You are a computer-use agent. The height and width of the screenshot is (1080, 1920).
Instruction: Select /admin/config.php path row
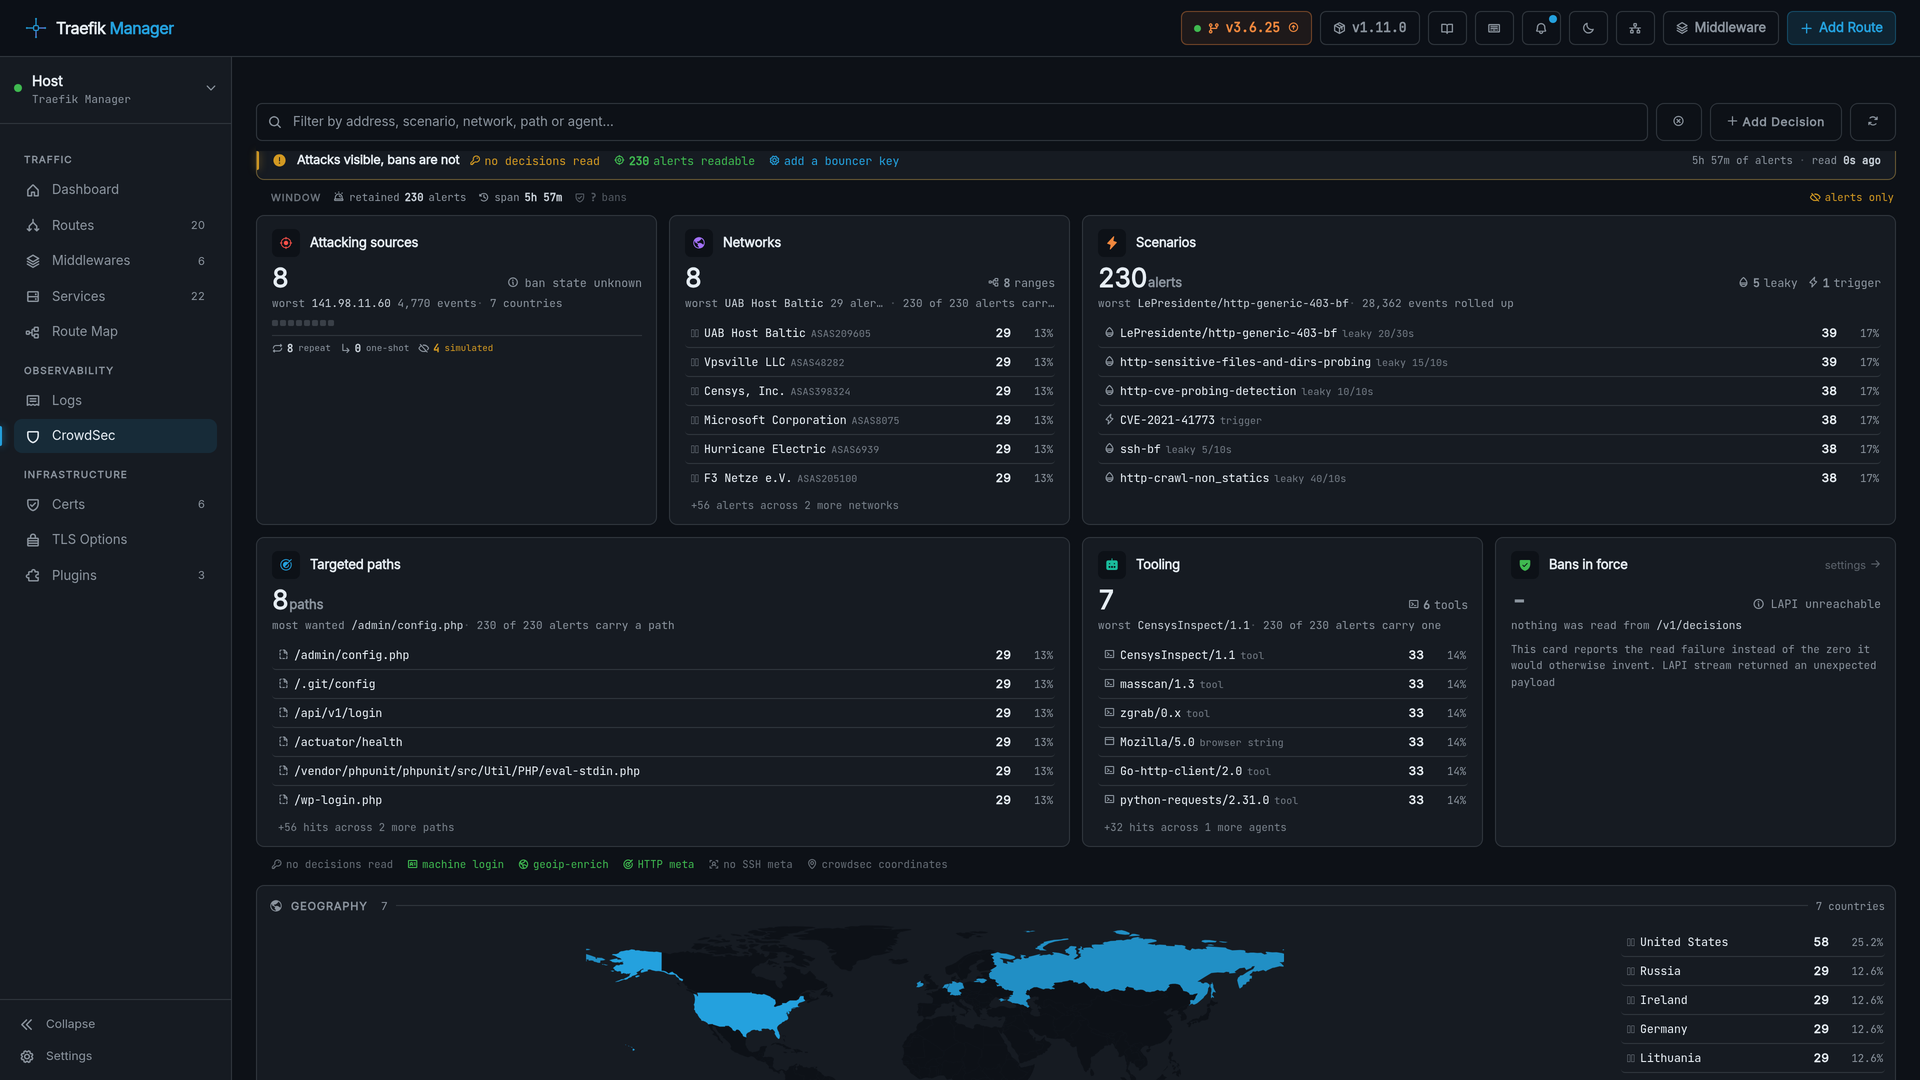pyautogui.click(x=664, y=656)
